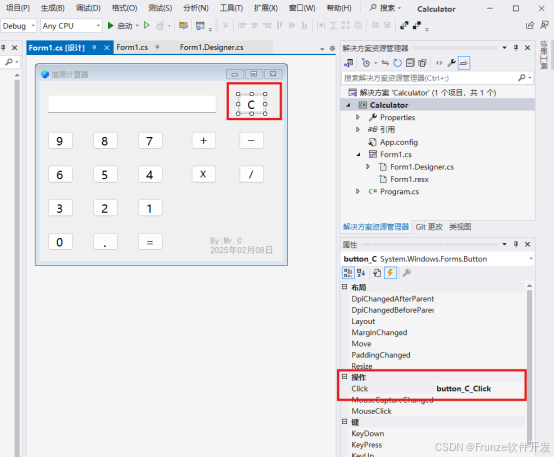The height and width of the screenshot is (458, 554).
Task: Expand the Program.cs node
Action: coord(358,192)
